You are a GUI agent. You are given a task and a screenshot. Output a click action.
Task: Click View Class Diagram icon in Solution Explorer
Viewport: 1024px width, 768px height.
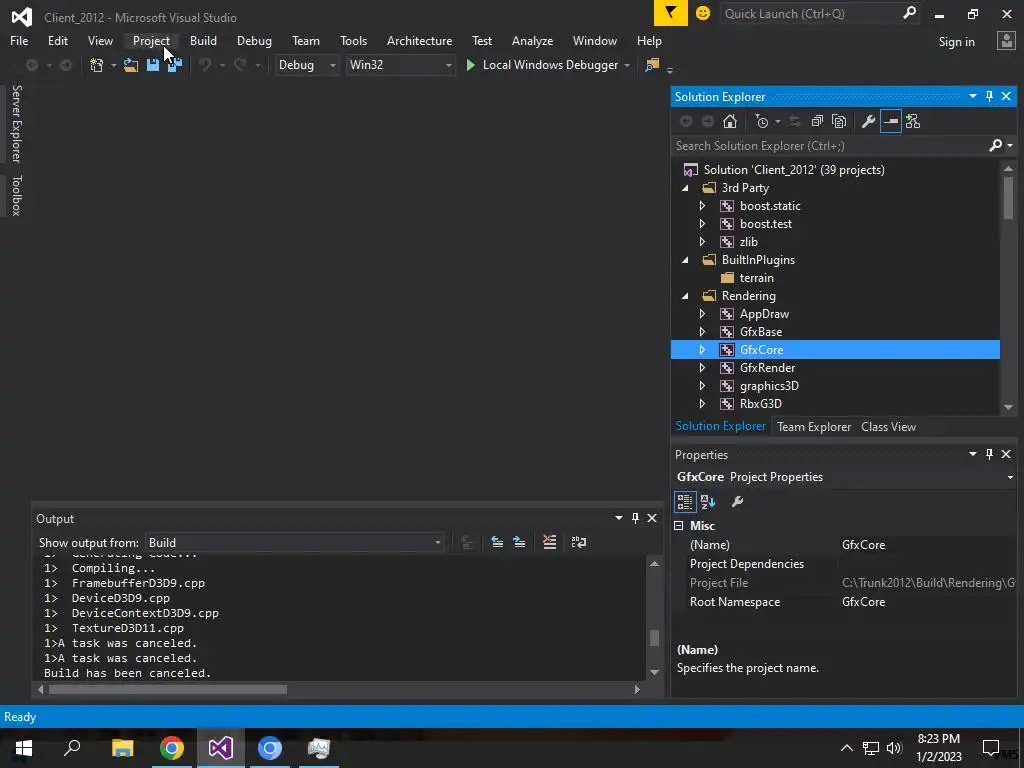point(913,121)
